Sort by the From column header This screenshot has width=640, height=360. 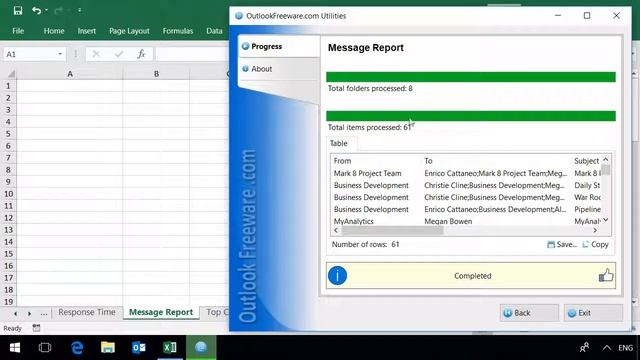(x=342, y=161)
